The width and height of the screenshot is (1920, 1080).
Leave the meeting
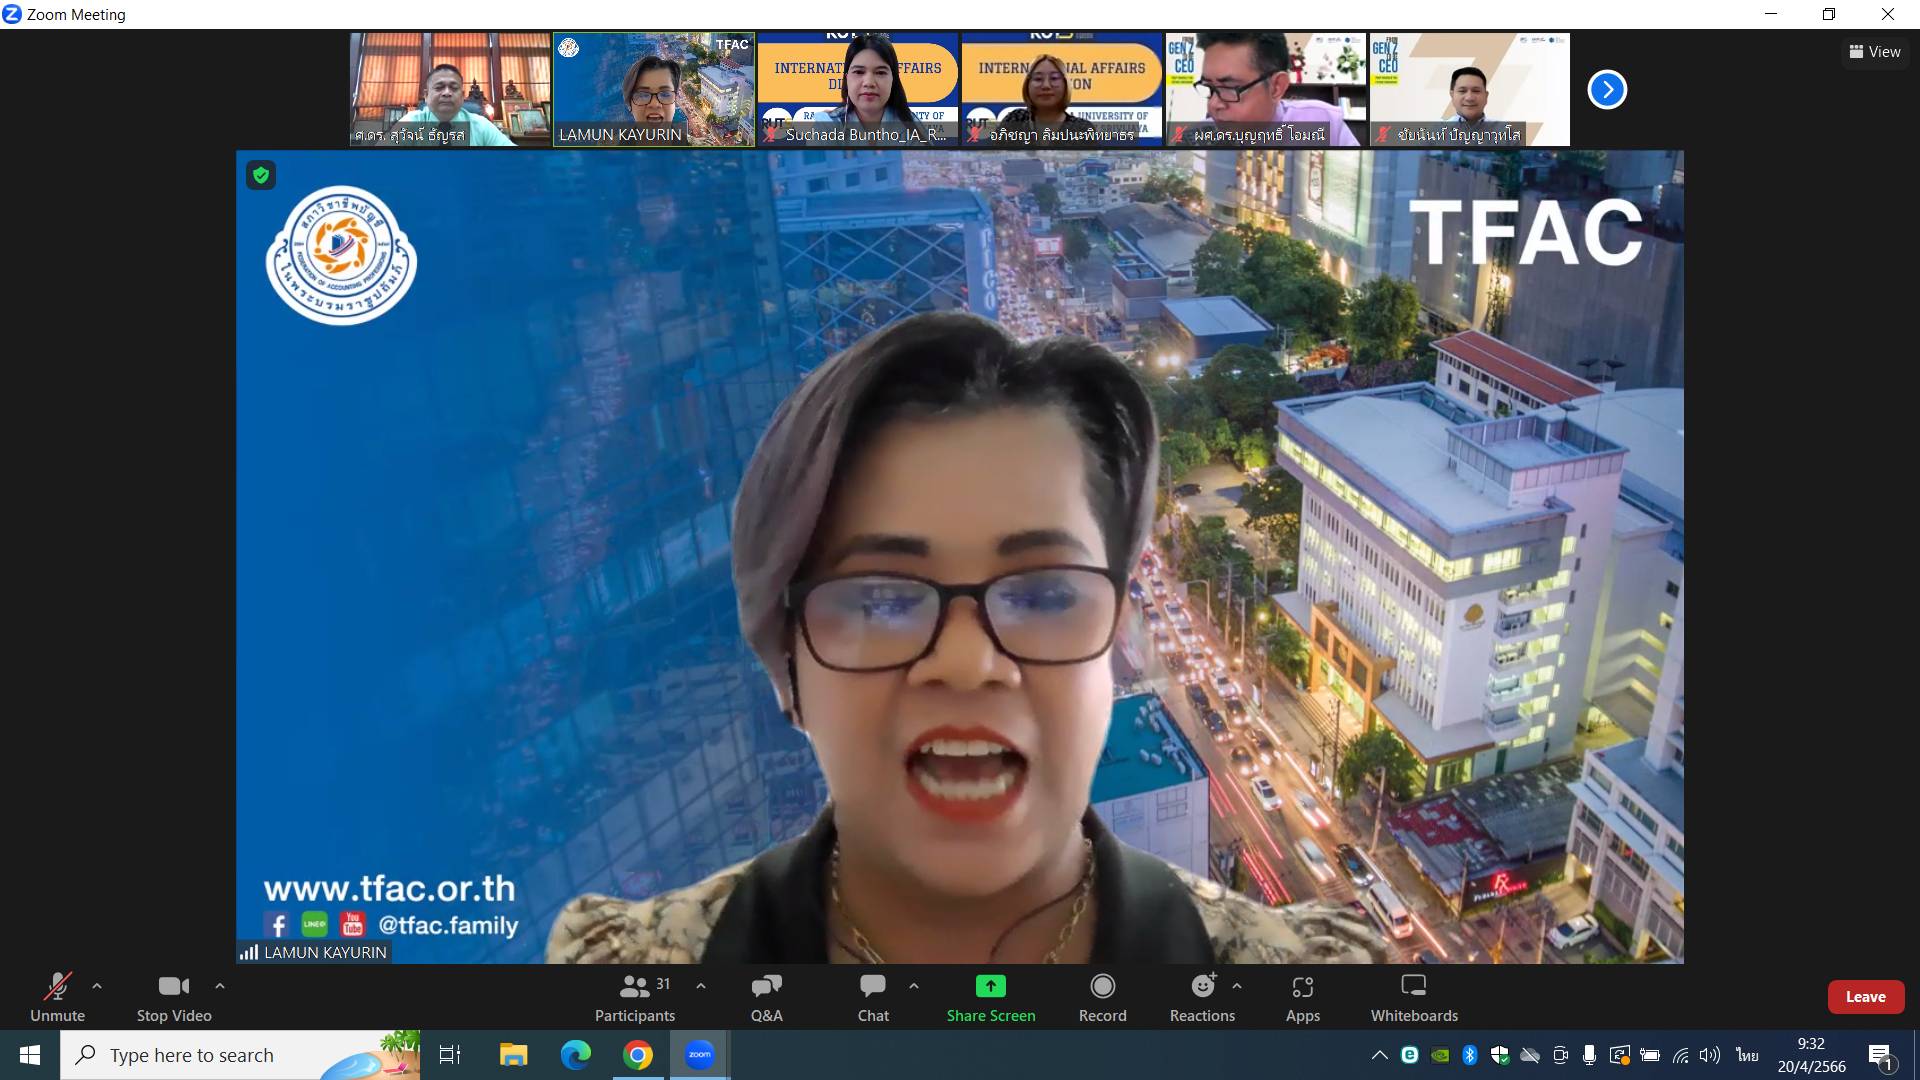(x=1866, y=997)
